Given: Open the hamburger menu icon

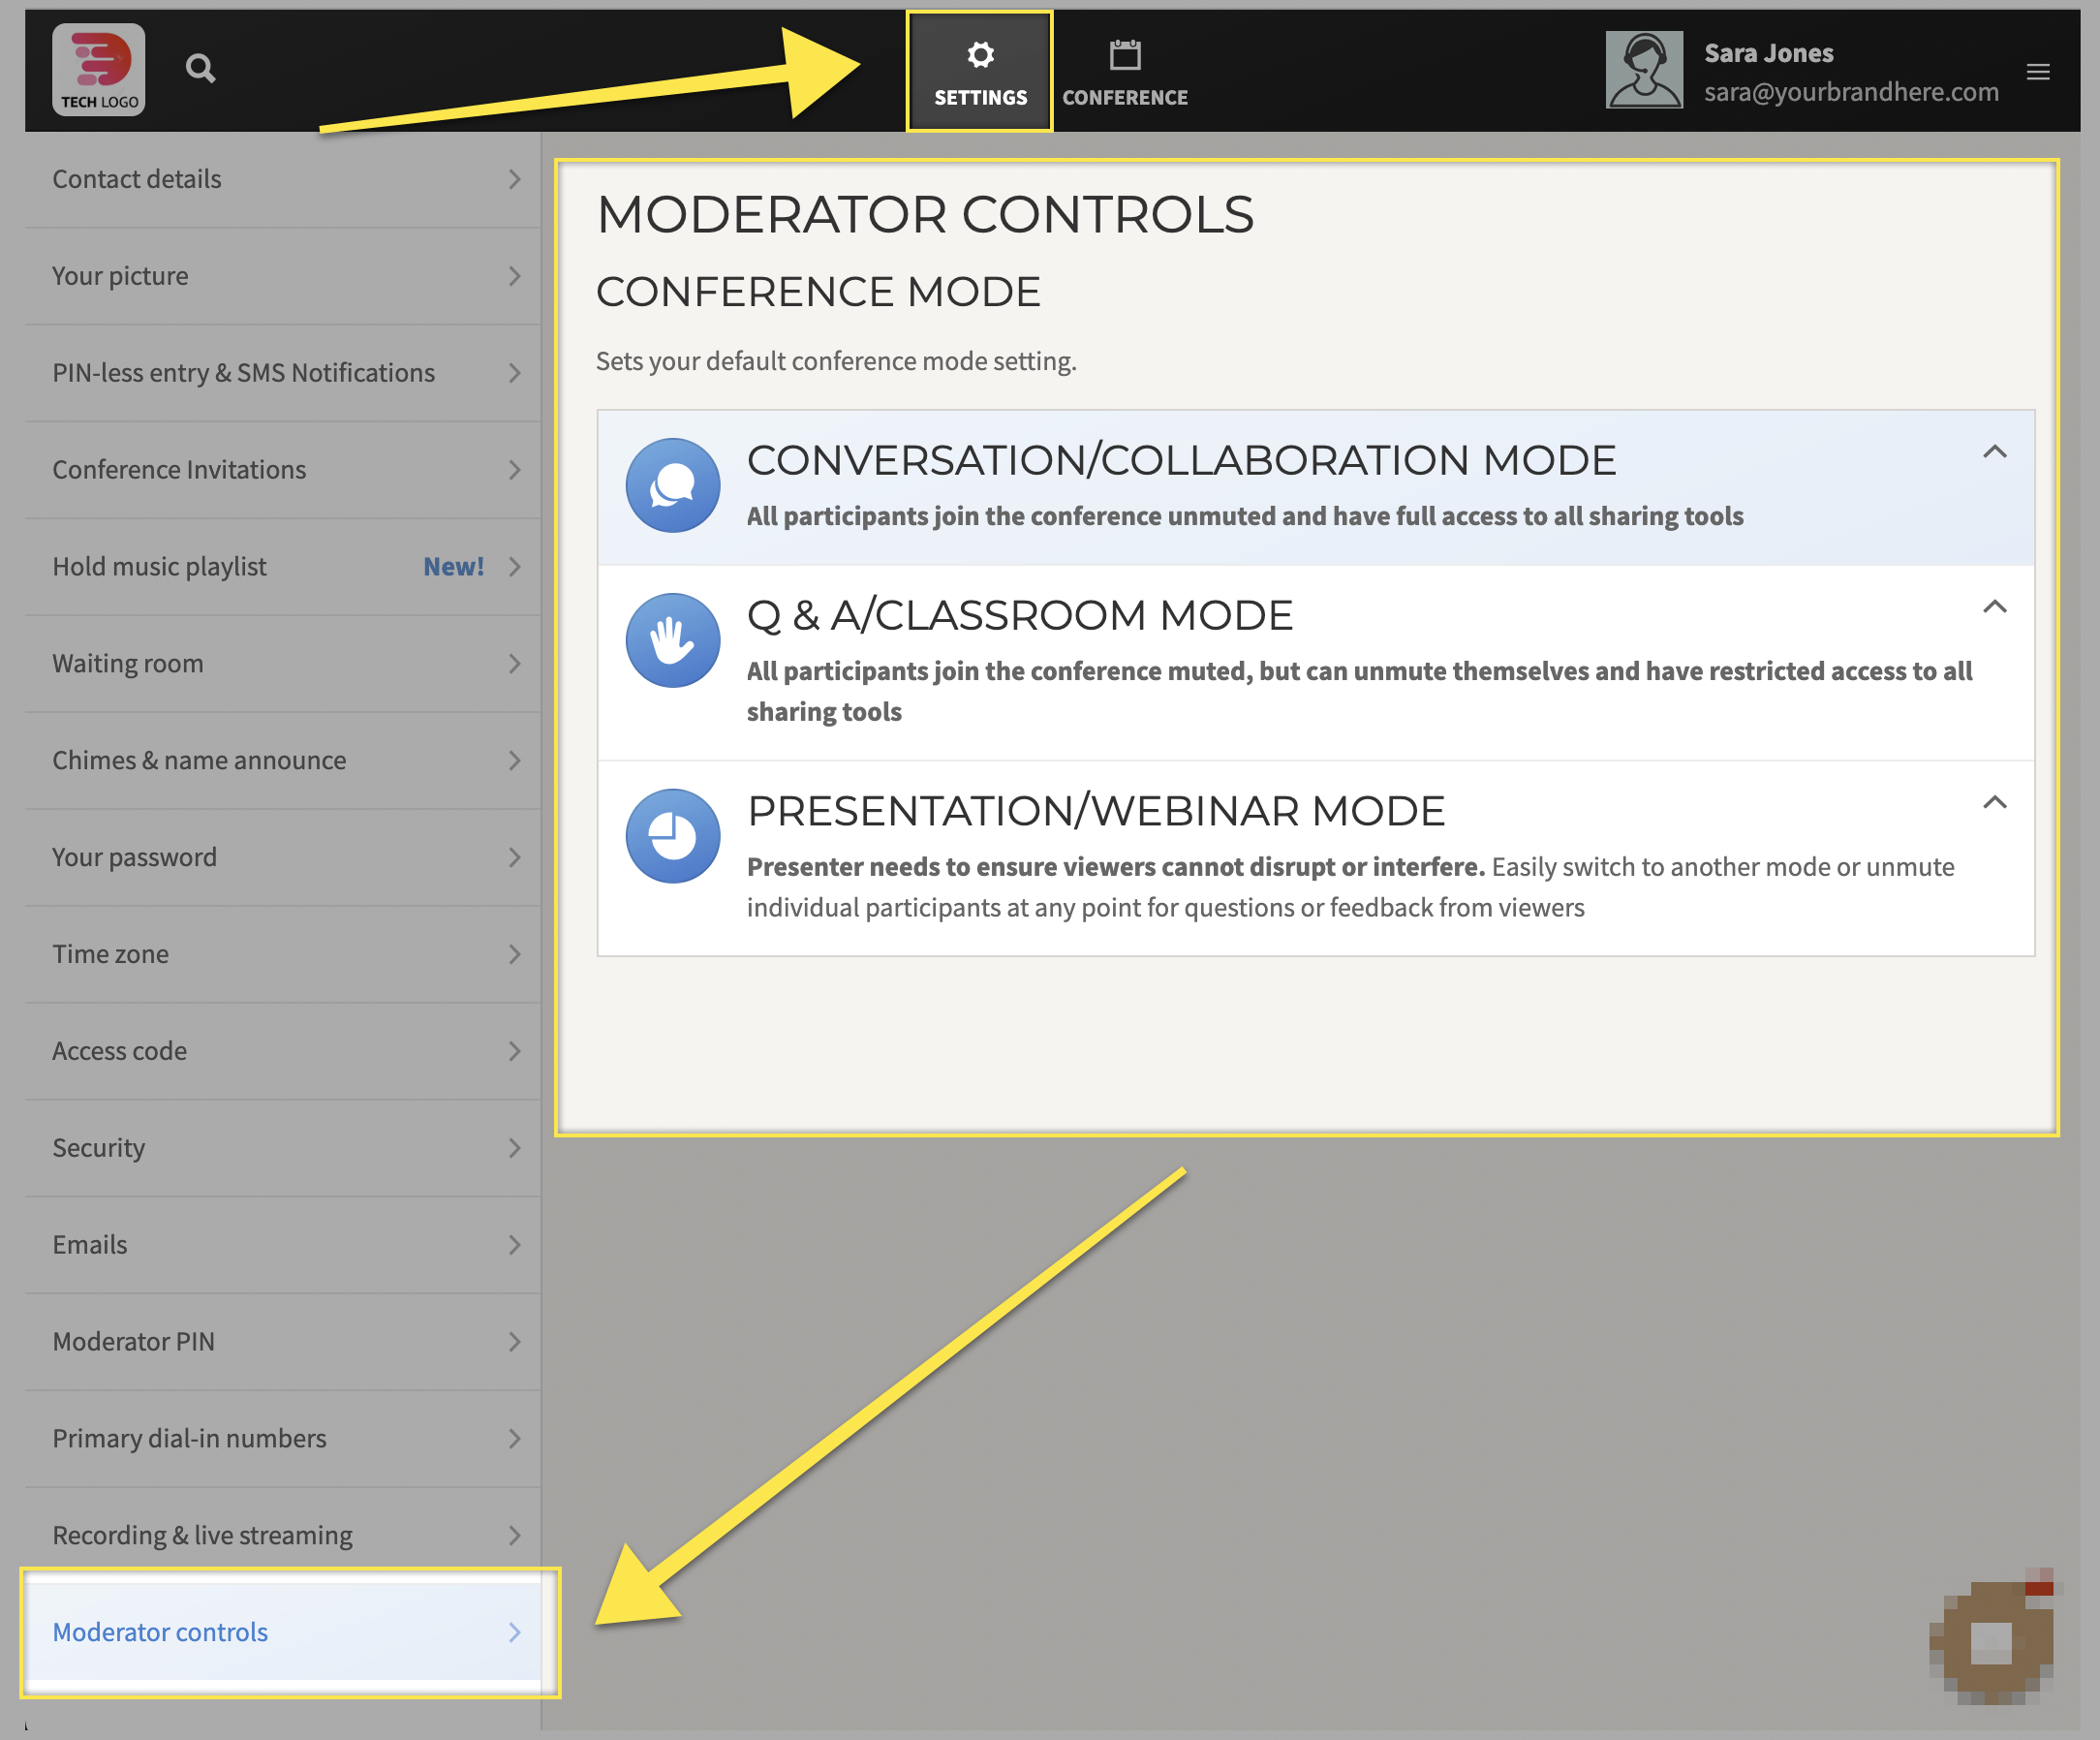Looking at the screenshot, I should click(x=2037, y=72).
